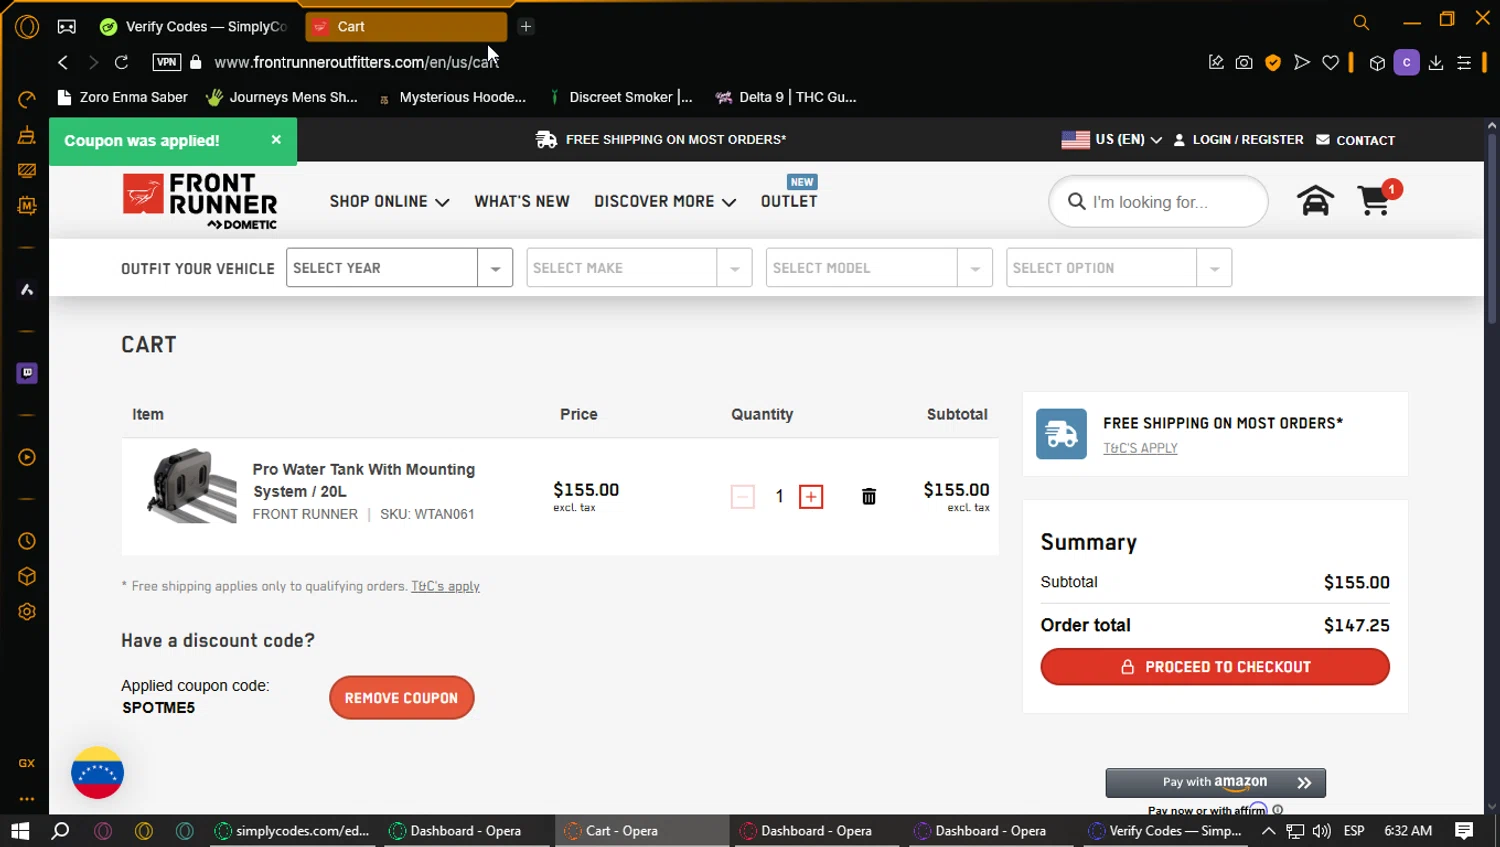Open Delta 9 THC Gu... bookmark
The width and height of the screenshot is (1500, 847).
click(x=786, y=97)
